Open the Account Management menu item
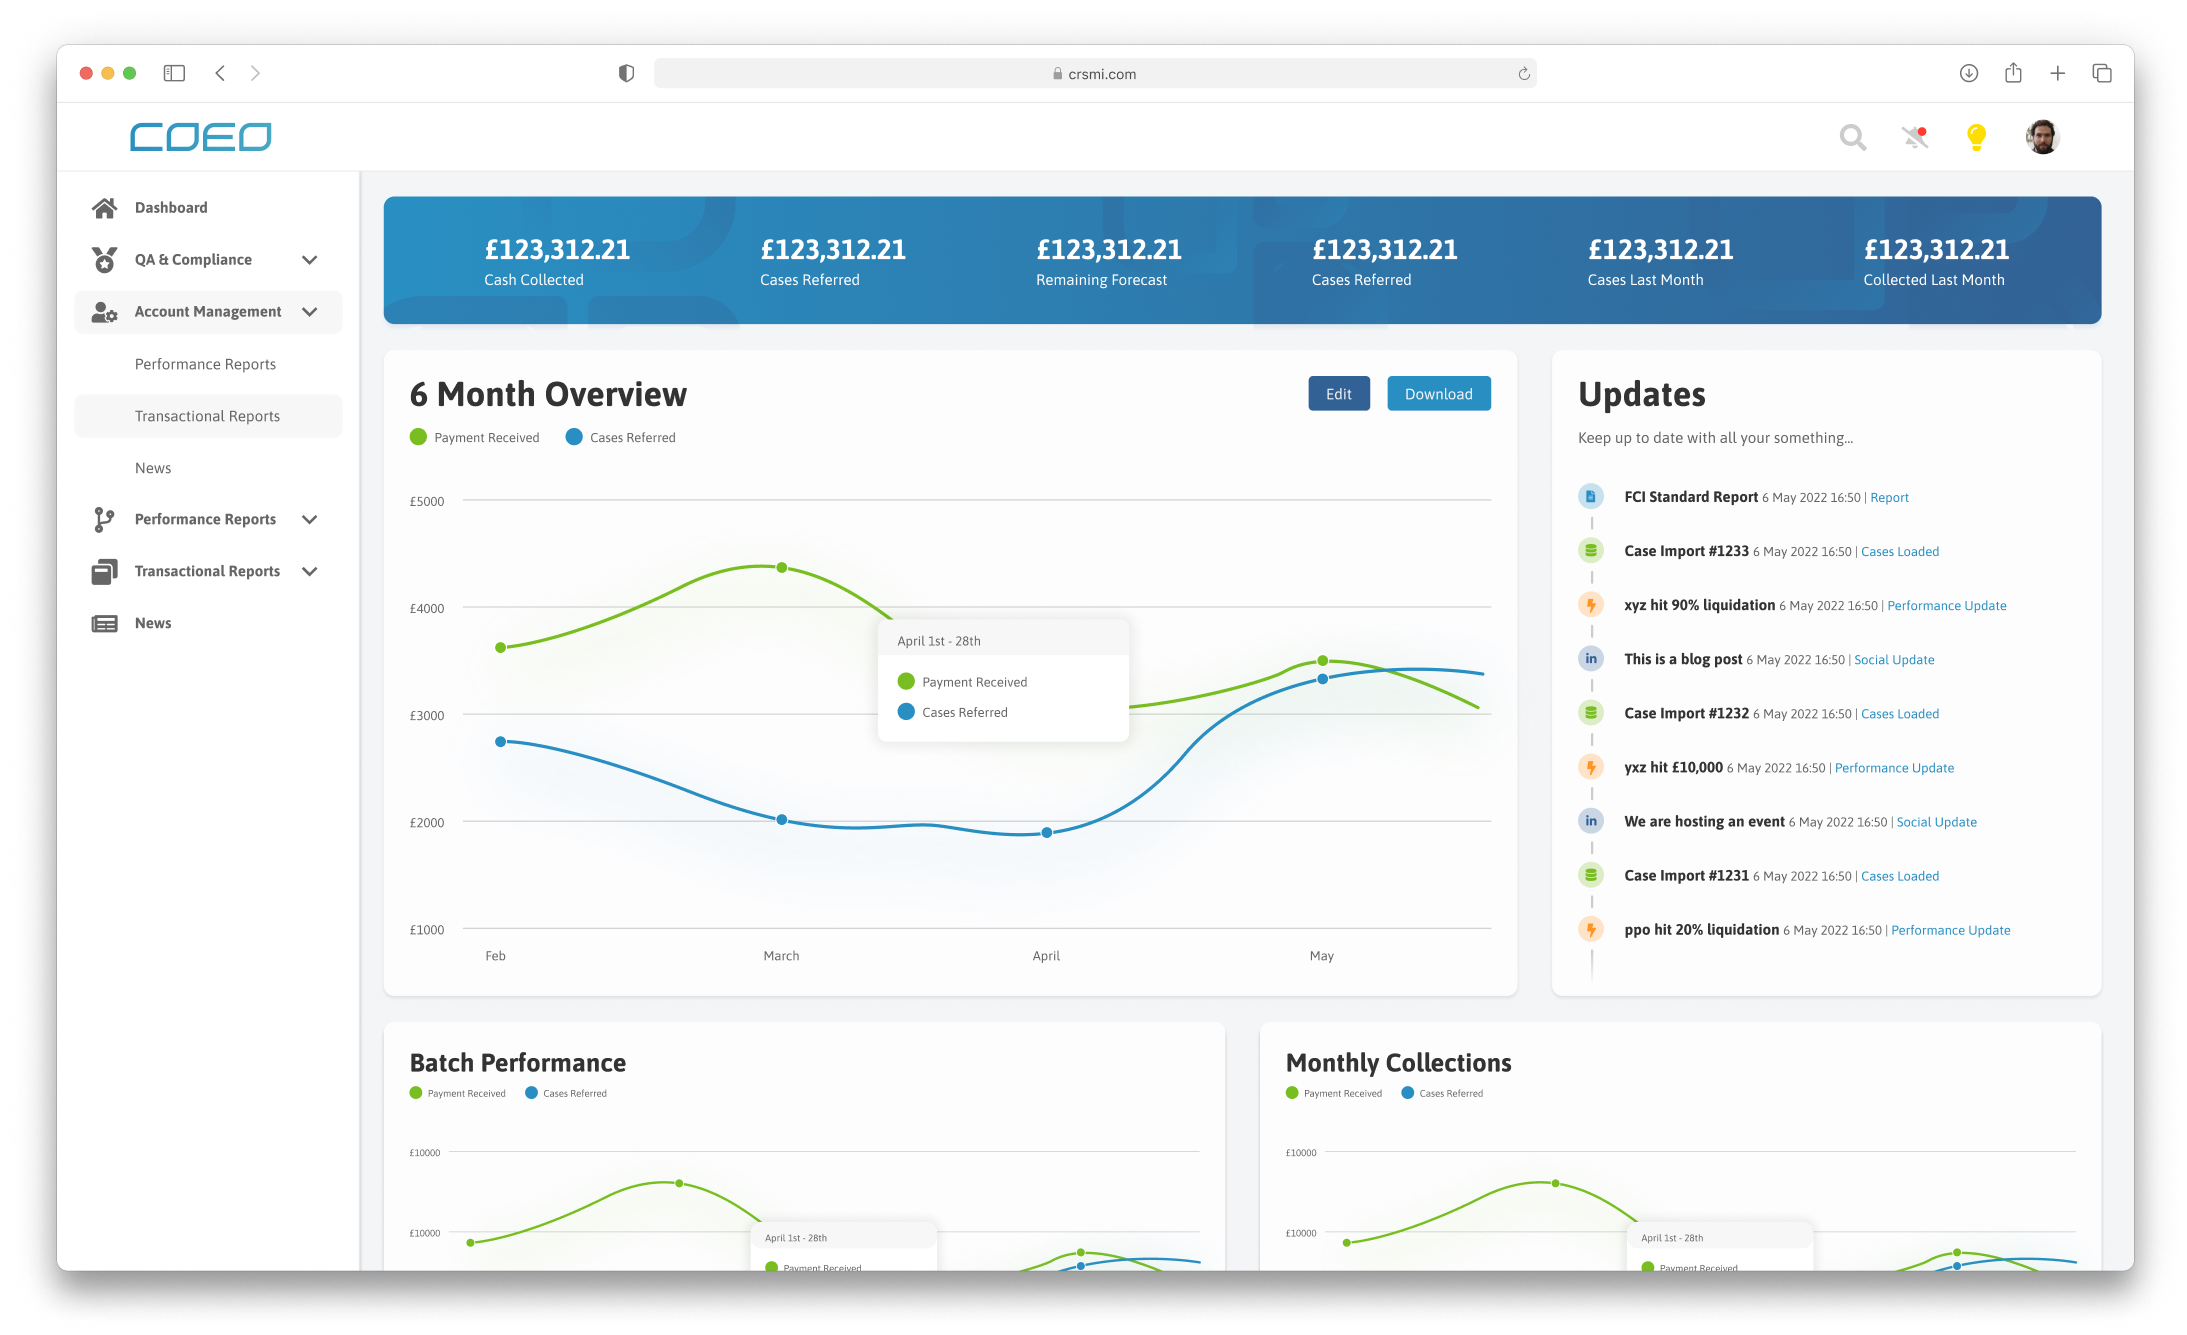This screenshot has height=1335, width=2187. coord(208,312)
